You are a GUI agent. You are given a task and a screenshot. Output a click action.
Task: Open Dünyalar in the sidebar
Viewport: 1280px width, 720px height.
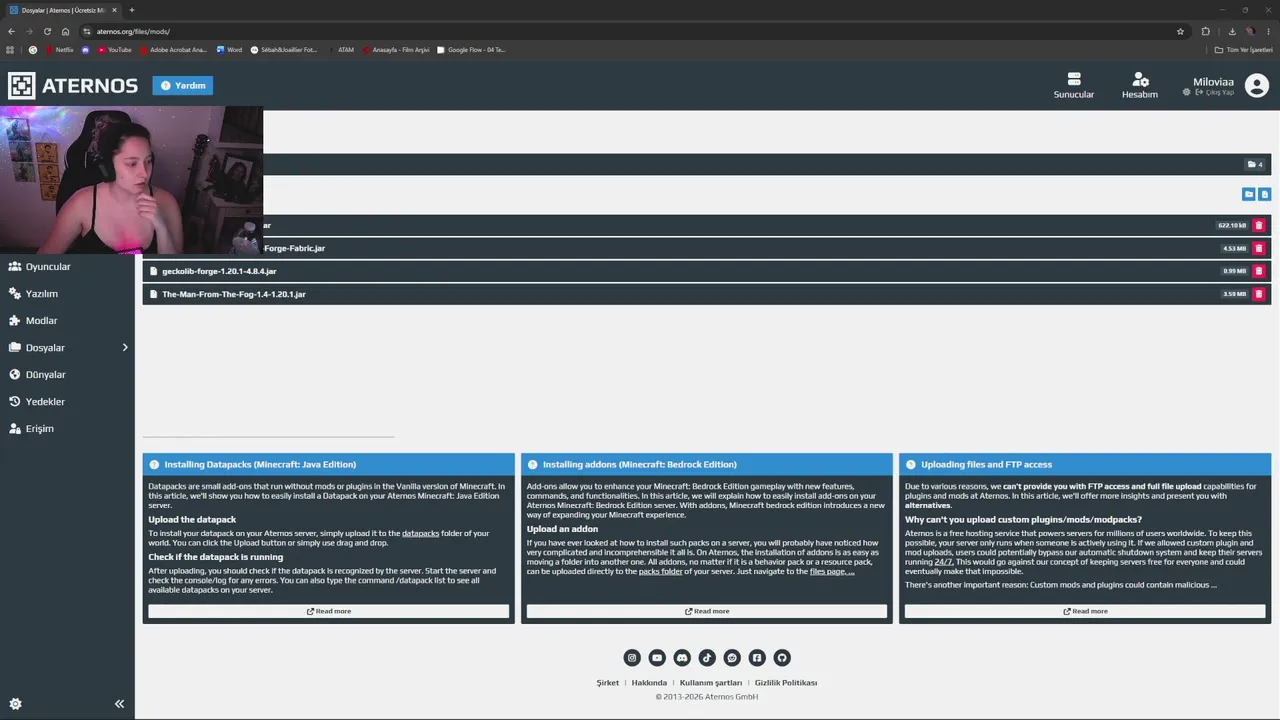67,375
